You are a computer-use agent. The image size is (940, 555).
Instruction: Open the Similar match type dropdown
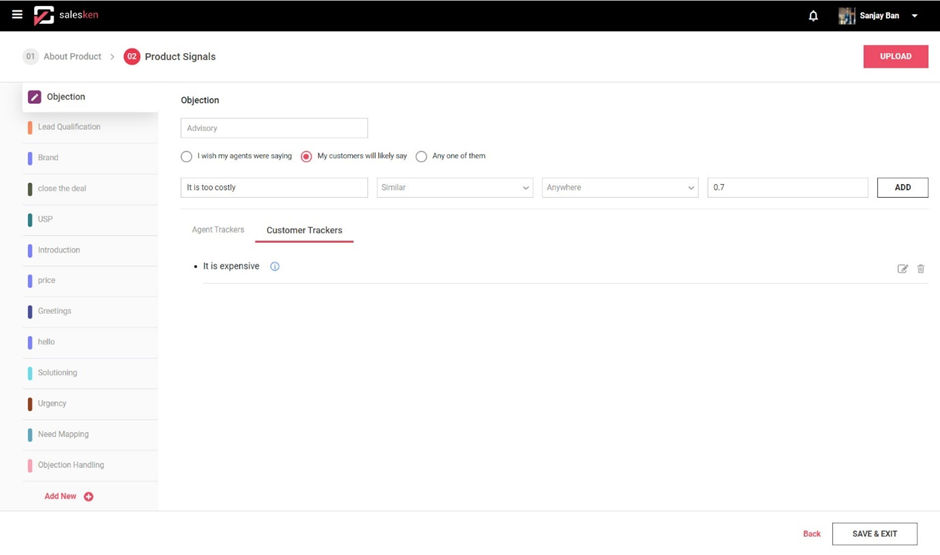[x=454, y=188]
